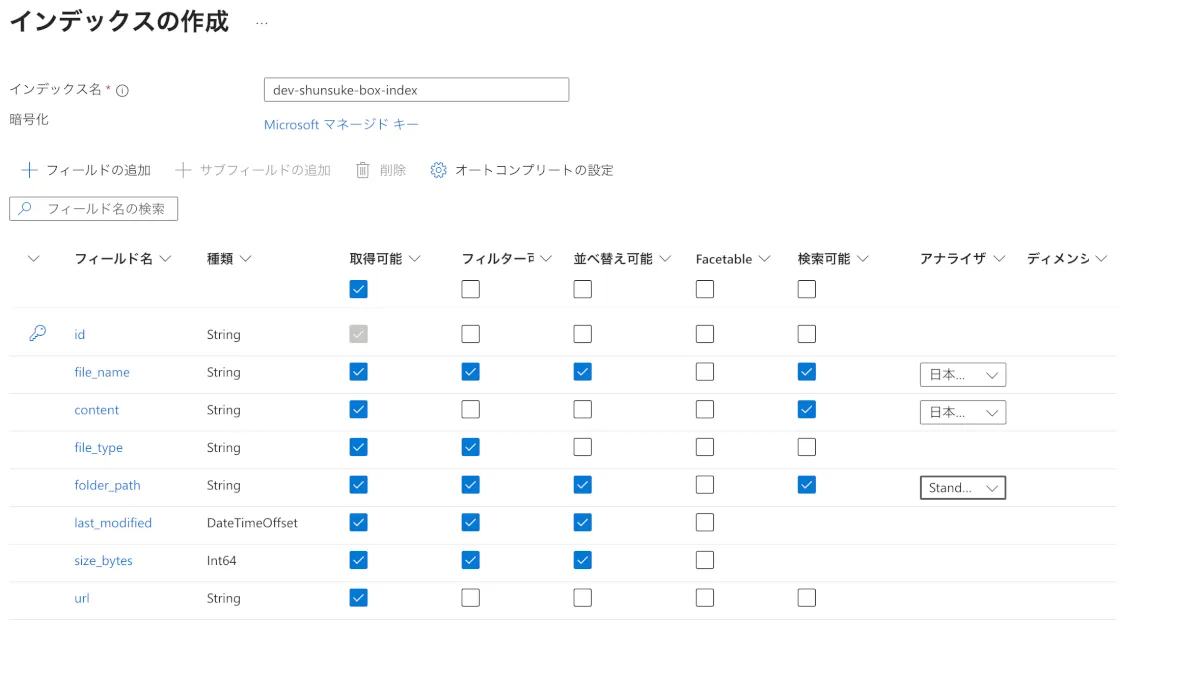The height and width of the screenshot is (674, 1200).
Task: Open the Microsoft マネージド キー link
Action: (x=341, y=125)
